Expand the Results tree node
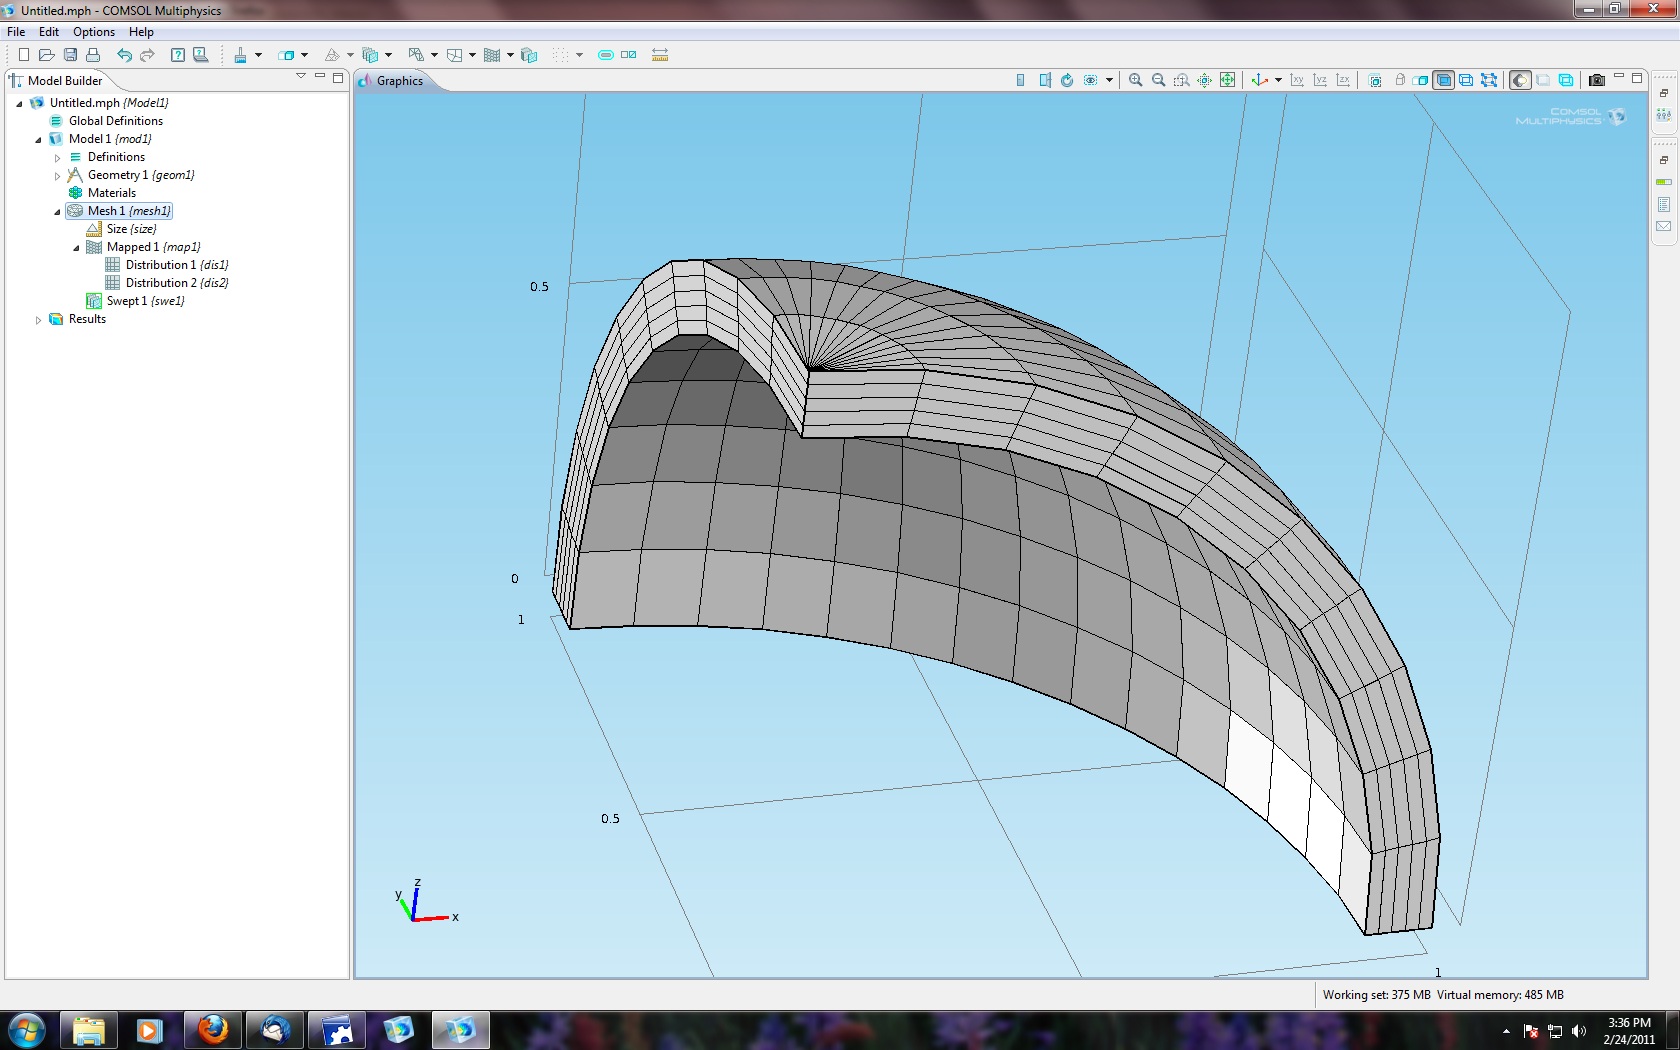Screen dimensions: 1680x1050 coord(38,320)
